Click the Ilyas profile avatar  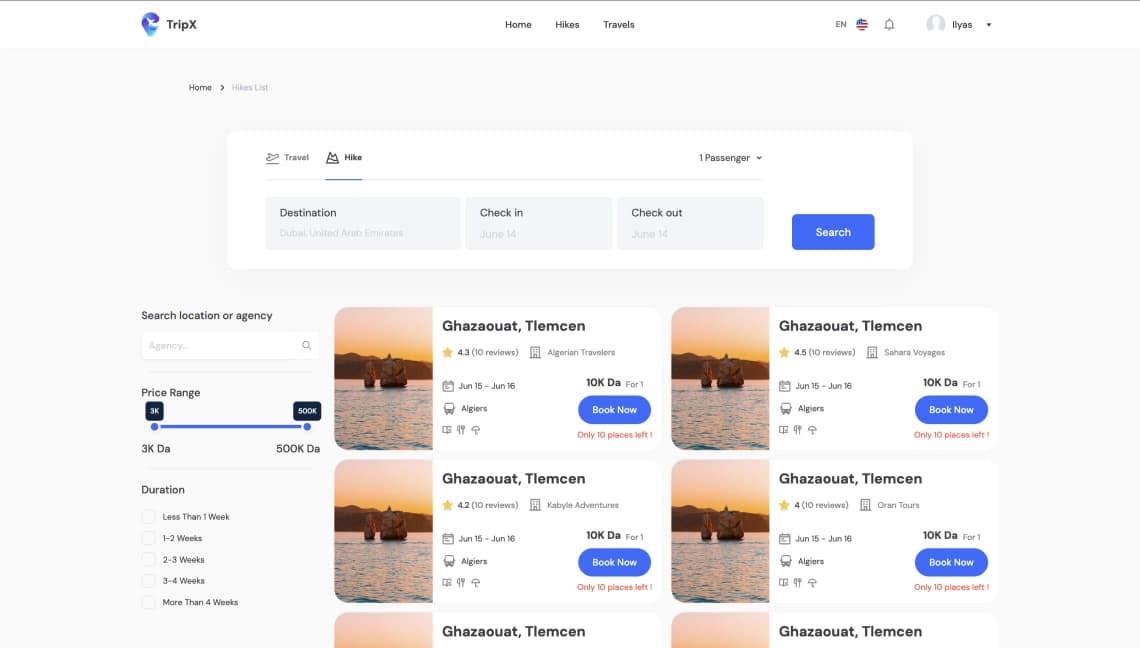pyautogui.click(x=935, y=24)
